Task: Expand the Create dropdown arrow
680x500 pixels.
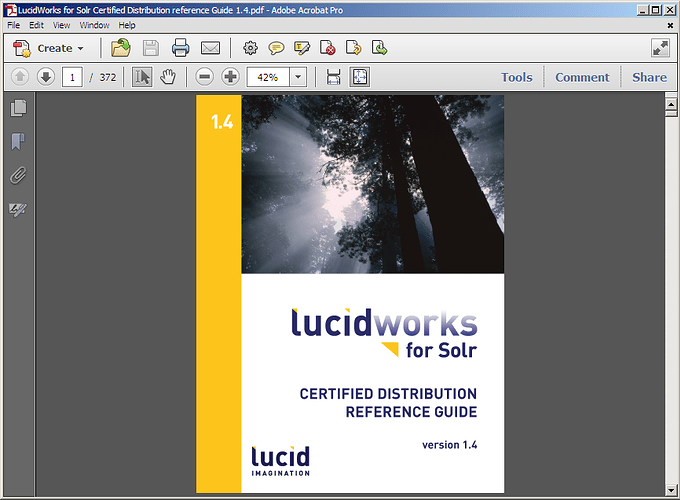Action: (81, 49)
